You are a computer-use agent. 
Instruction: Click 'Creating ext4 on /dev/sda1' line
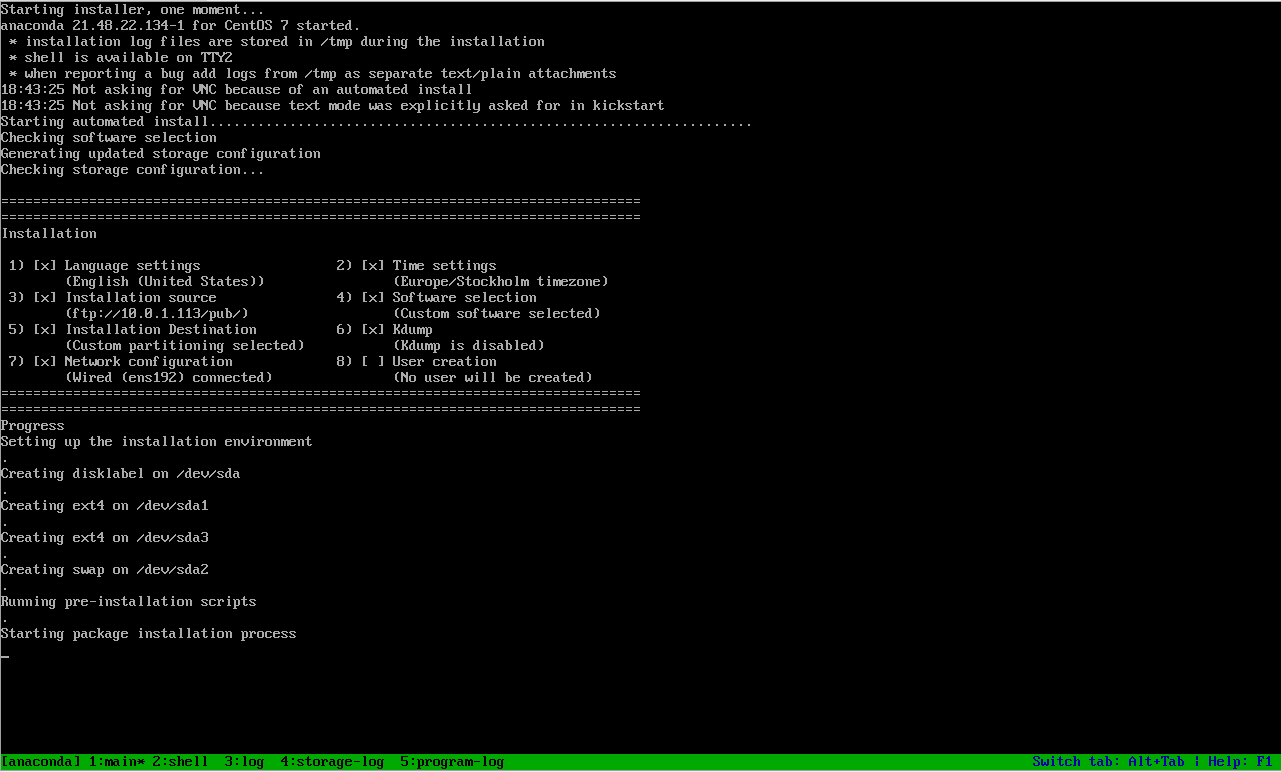click(104, 506)
